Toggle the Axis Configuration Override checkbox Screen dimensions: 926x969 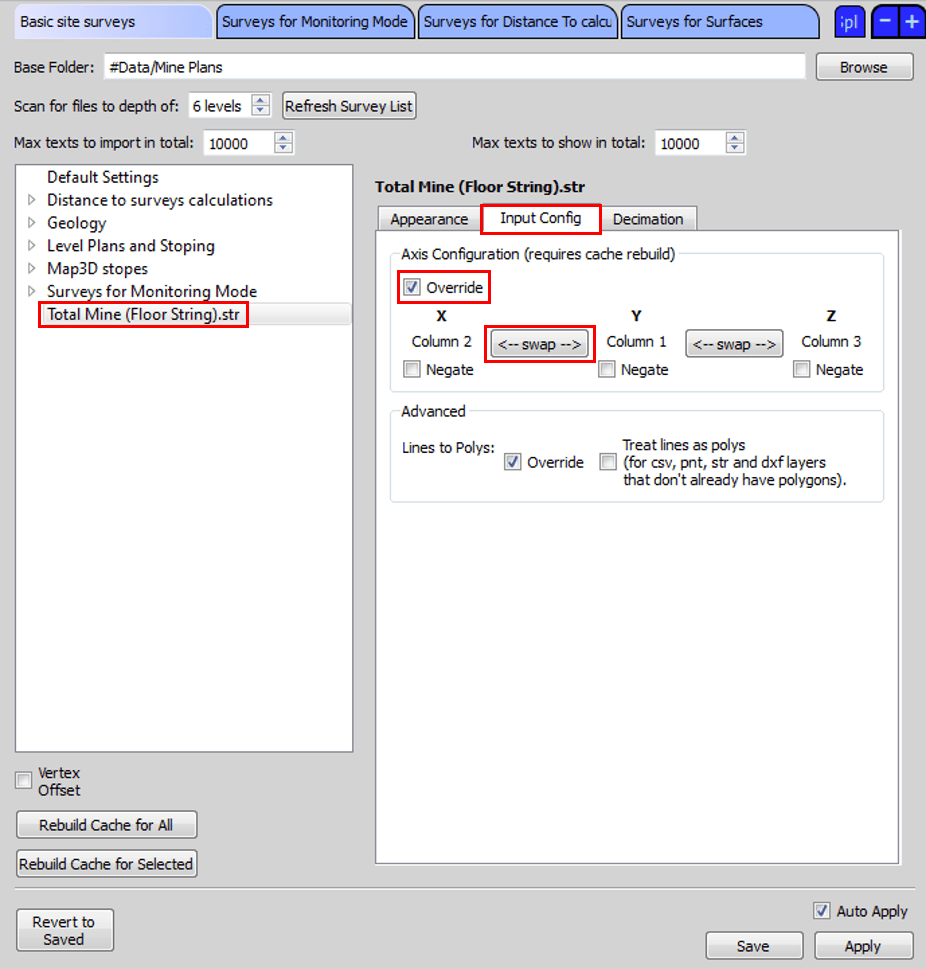pyautogui.click(x=412, y=287)
